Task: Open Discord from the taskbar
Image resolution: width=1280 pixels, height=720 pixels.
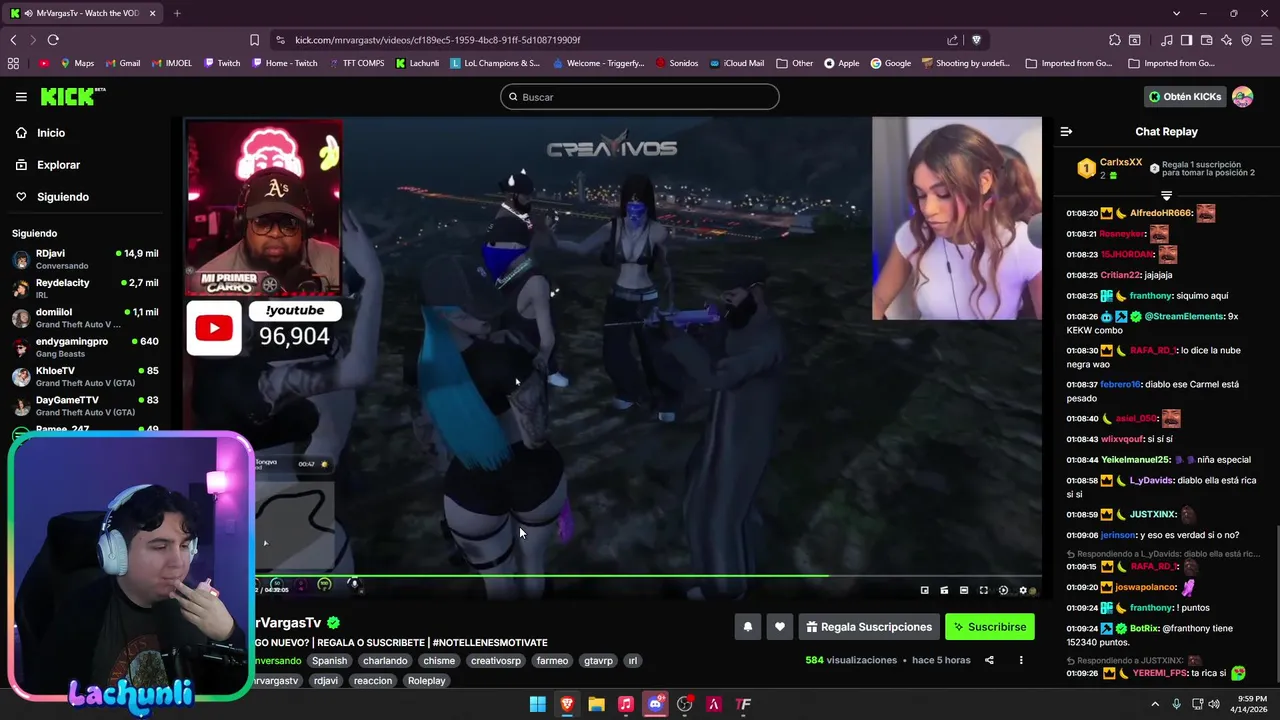Action: point(655,704)
